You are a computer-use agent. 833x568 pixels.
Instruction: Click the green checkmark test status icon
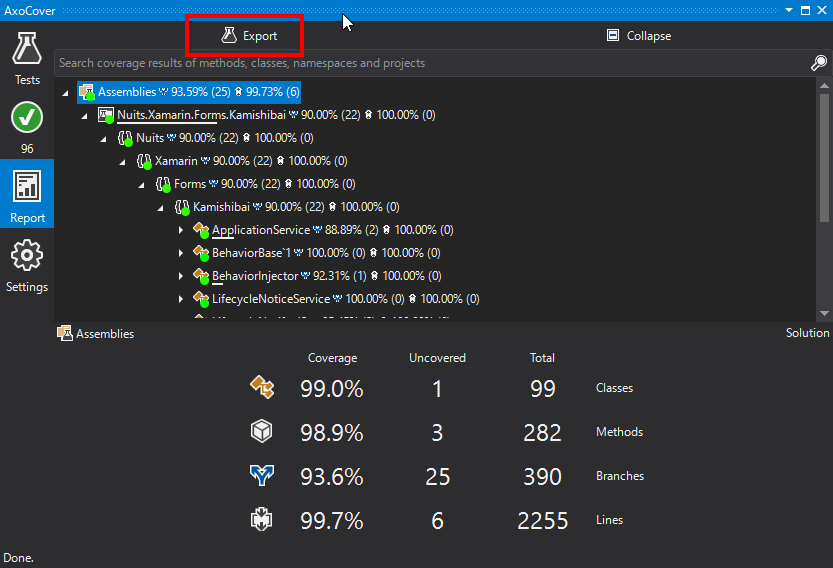pos(27,117)
